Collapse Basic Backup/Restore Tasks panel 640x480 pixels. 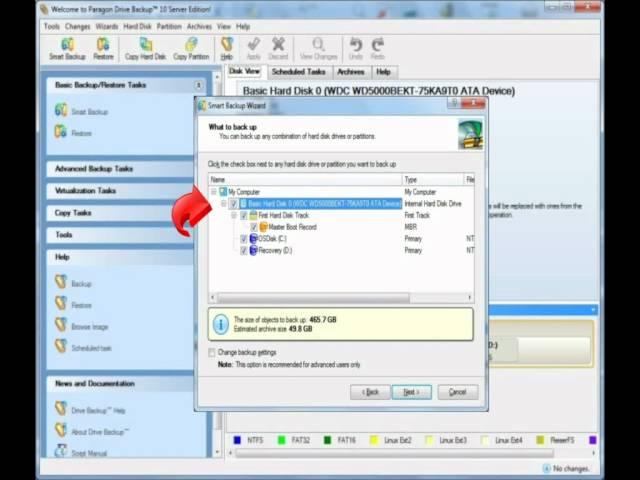(x=198, y=85)
